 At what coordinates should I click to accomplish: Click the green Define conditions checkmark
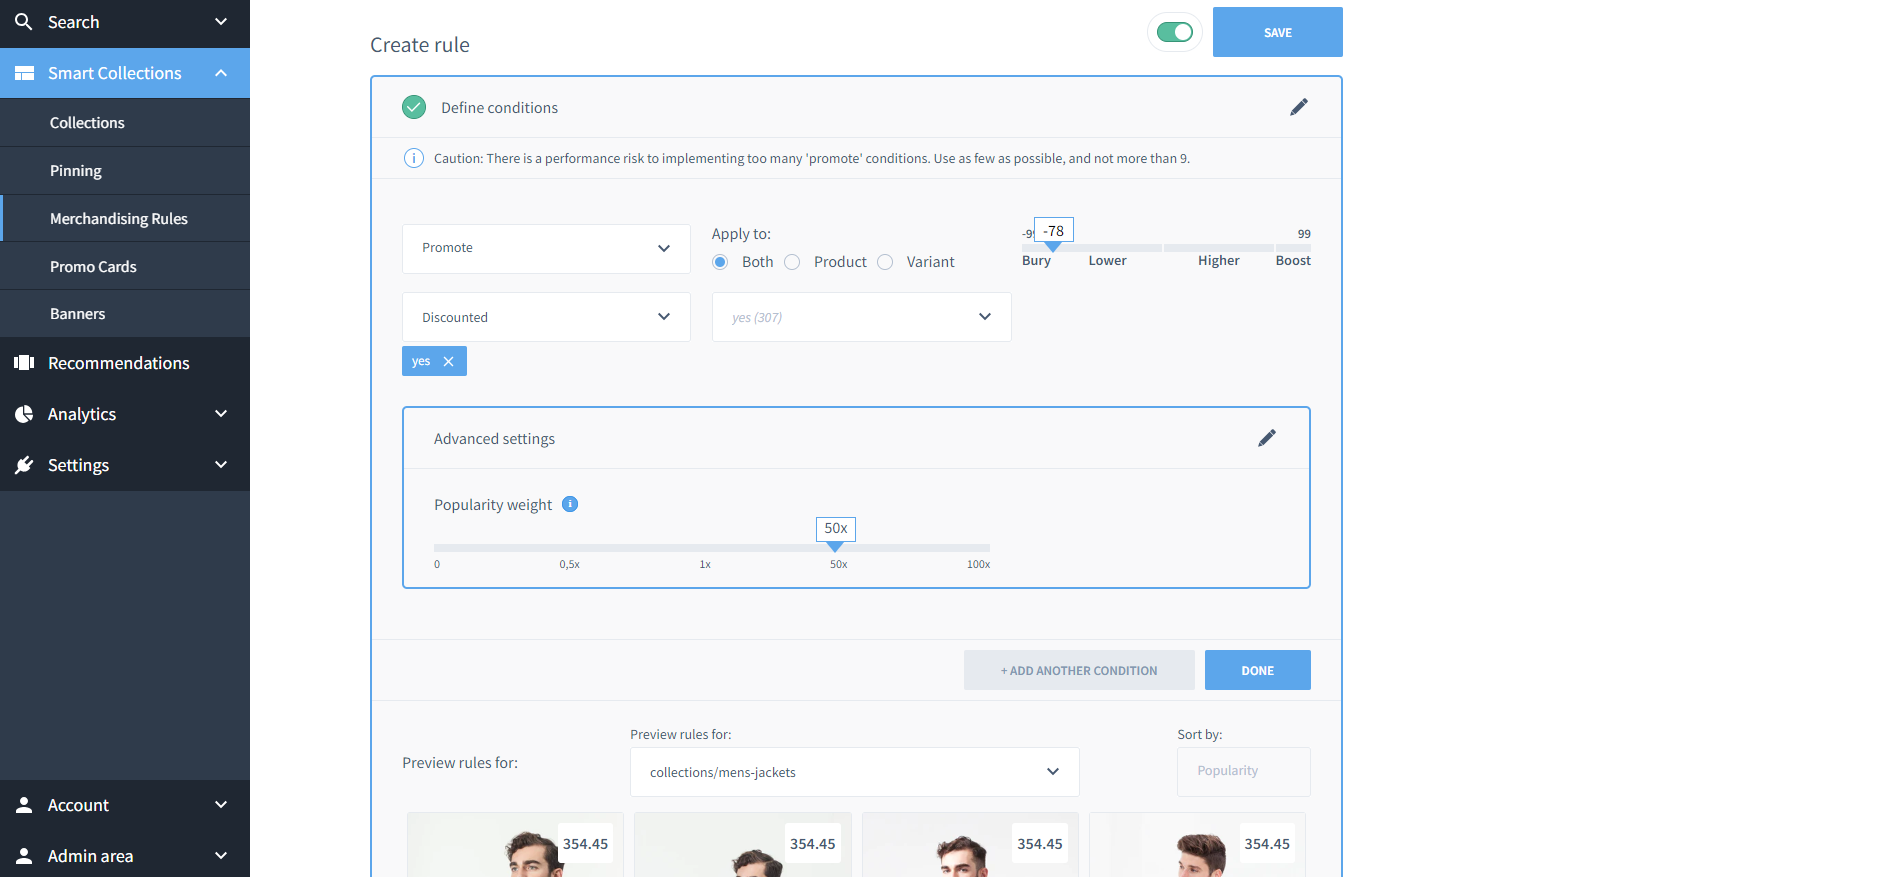click(x=414, y=107)
